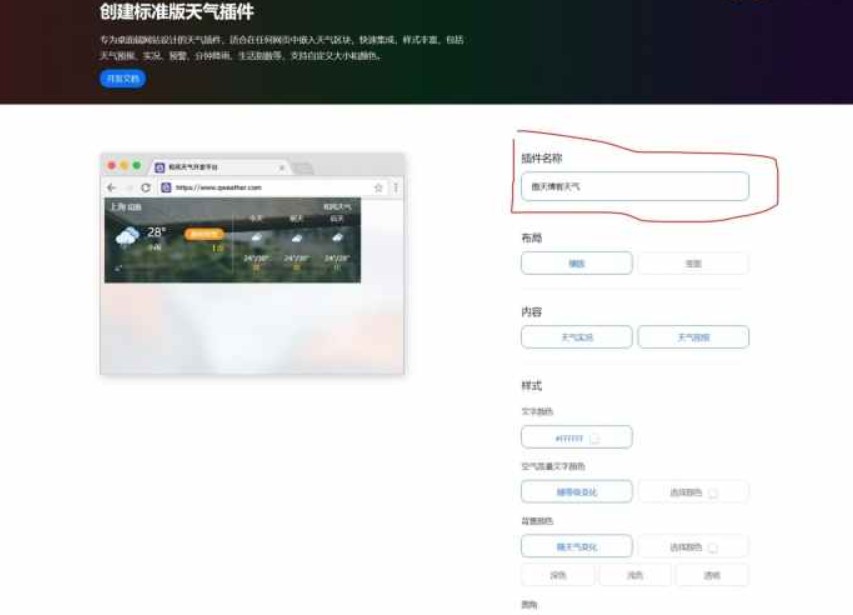Choose 选择颜色 under 背景颜色
Image resolution: width=853 pixels, height=615 pixels.
pyautogui.click(x=693, y=546)
